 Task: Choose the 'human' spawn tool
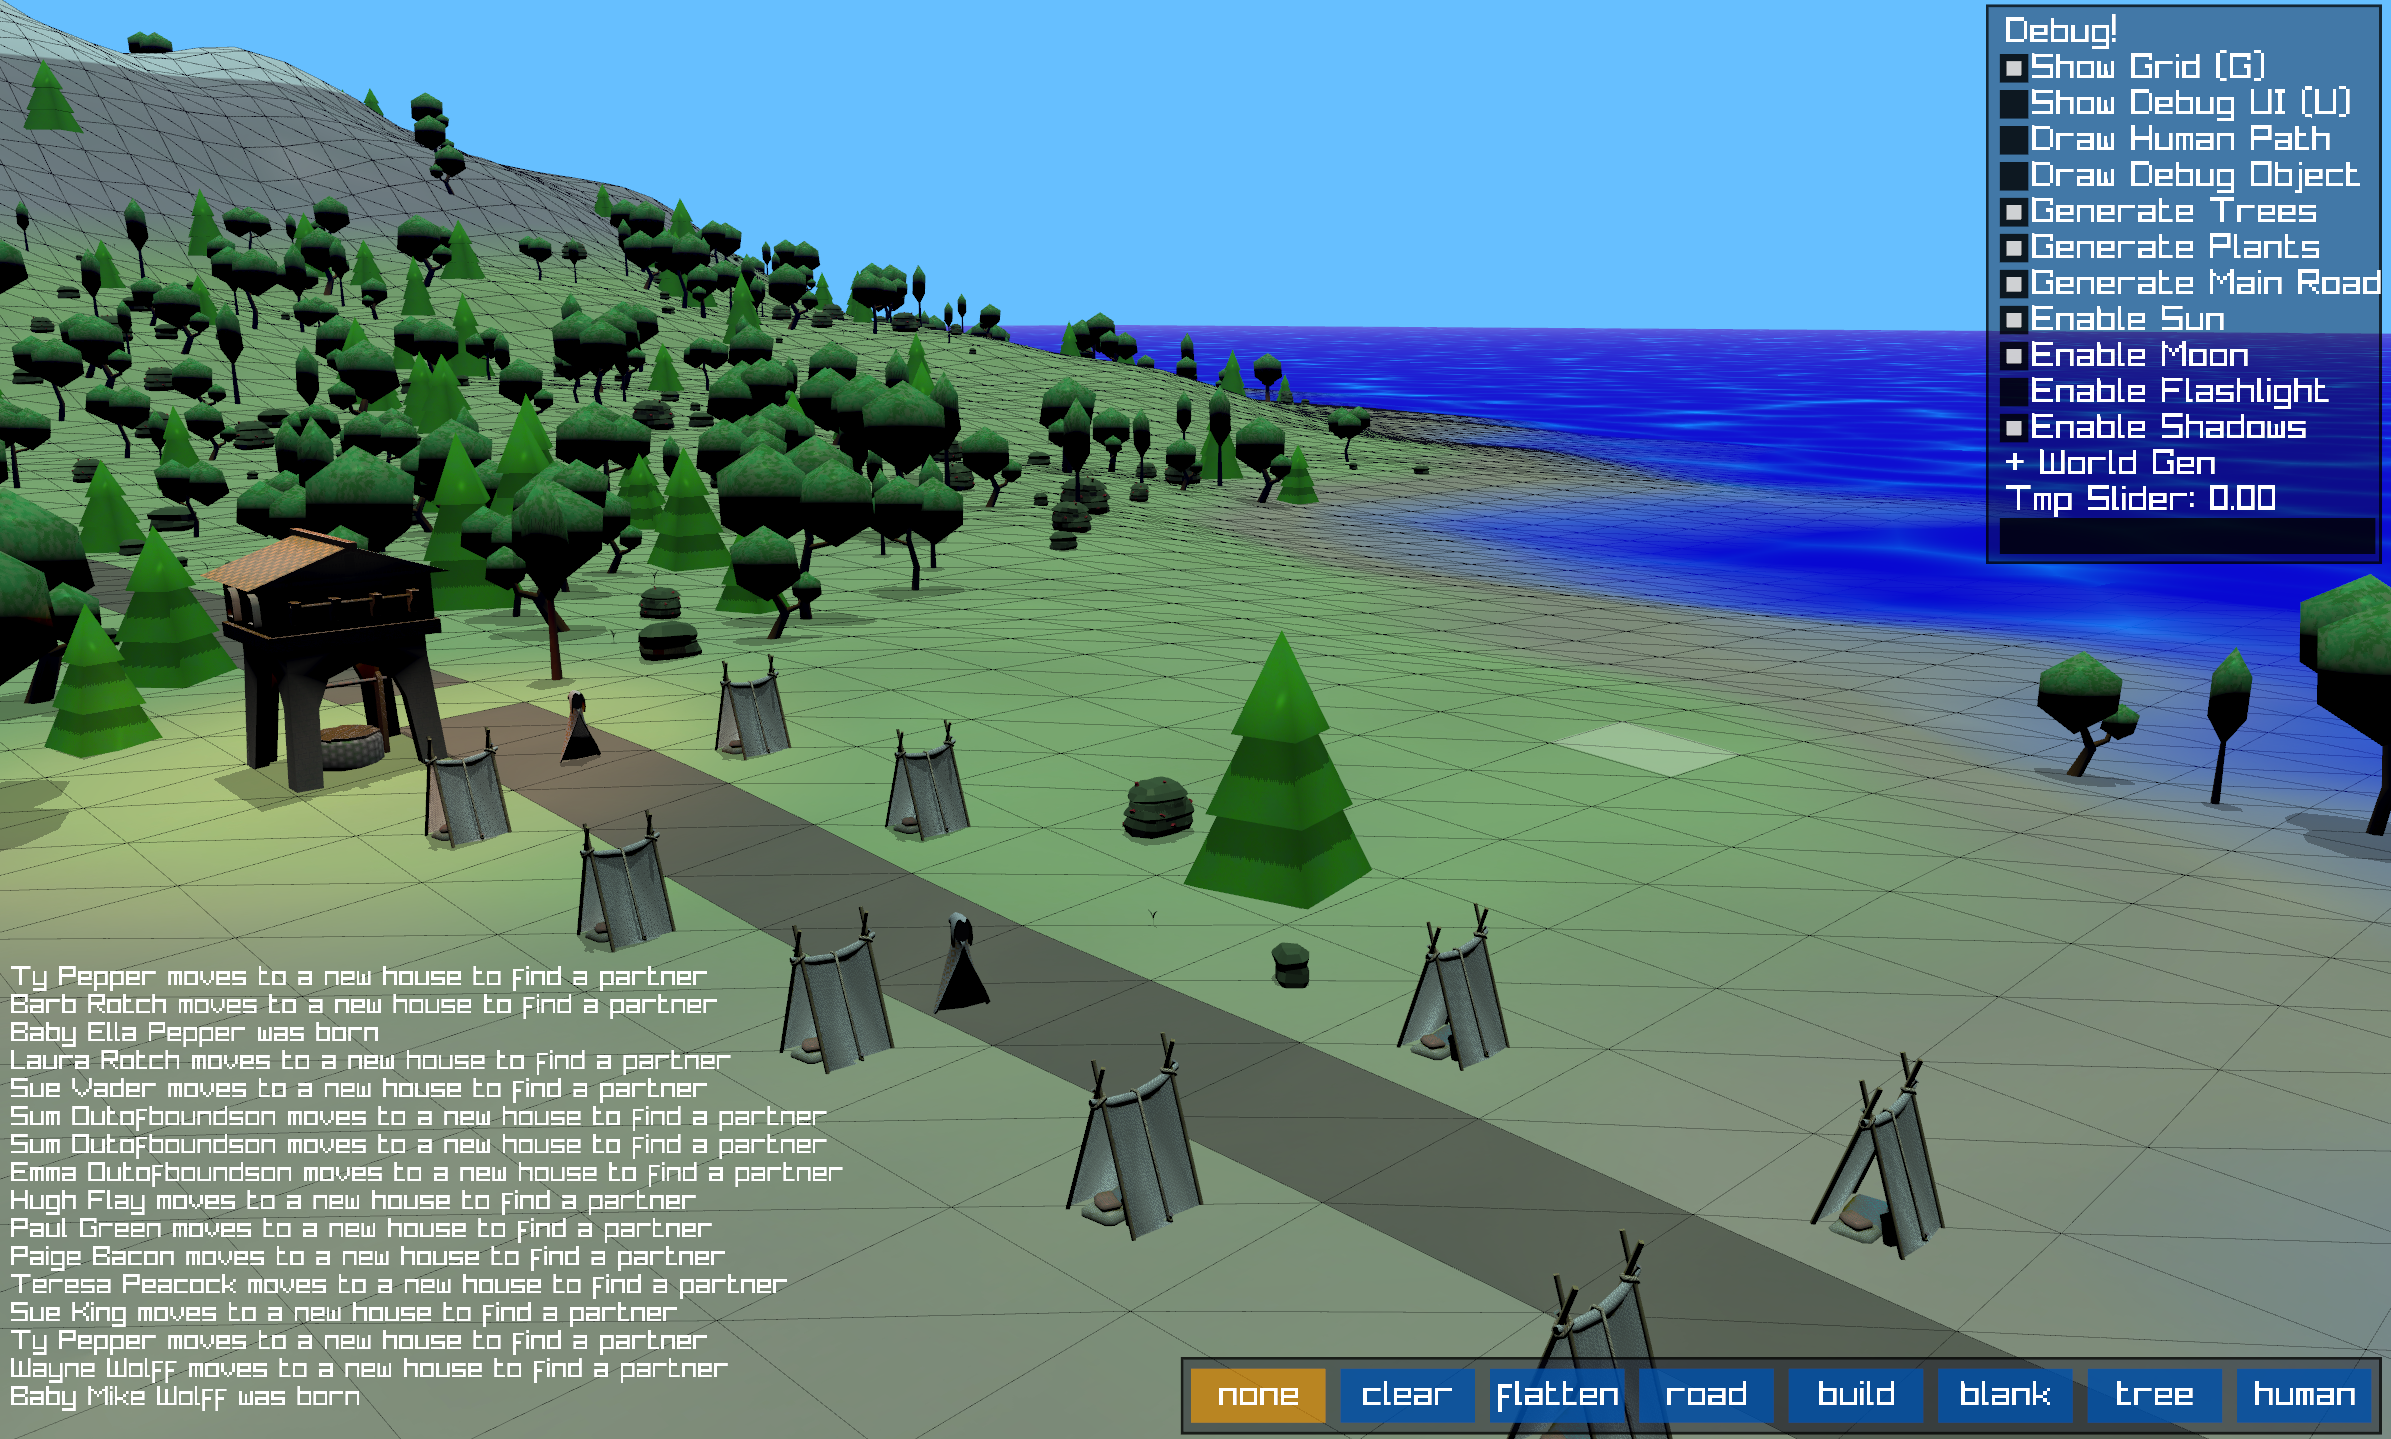(2304, 1395)
